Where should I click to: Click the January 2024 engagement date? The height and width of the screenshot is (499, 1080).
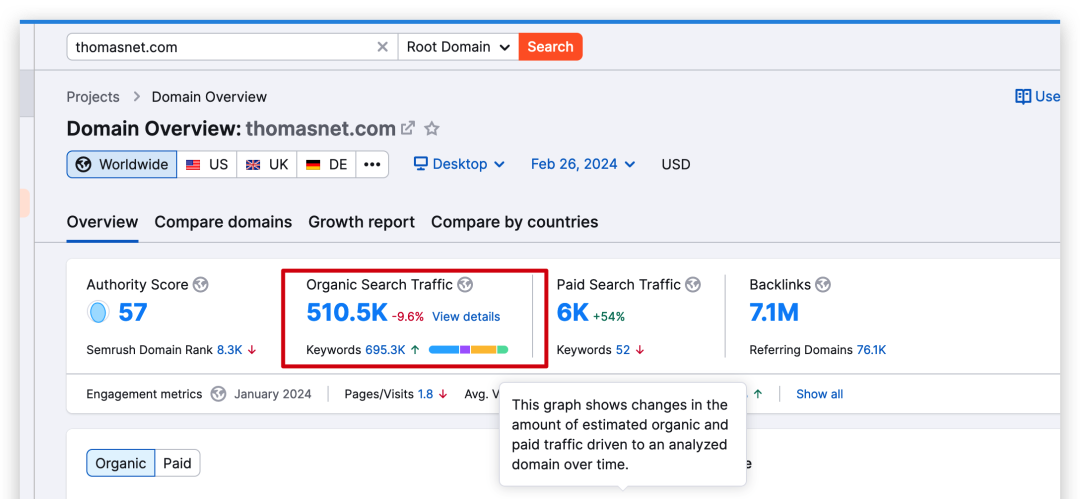tap(273, 394)
